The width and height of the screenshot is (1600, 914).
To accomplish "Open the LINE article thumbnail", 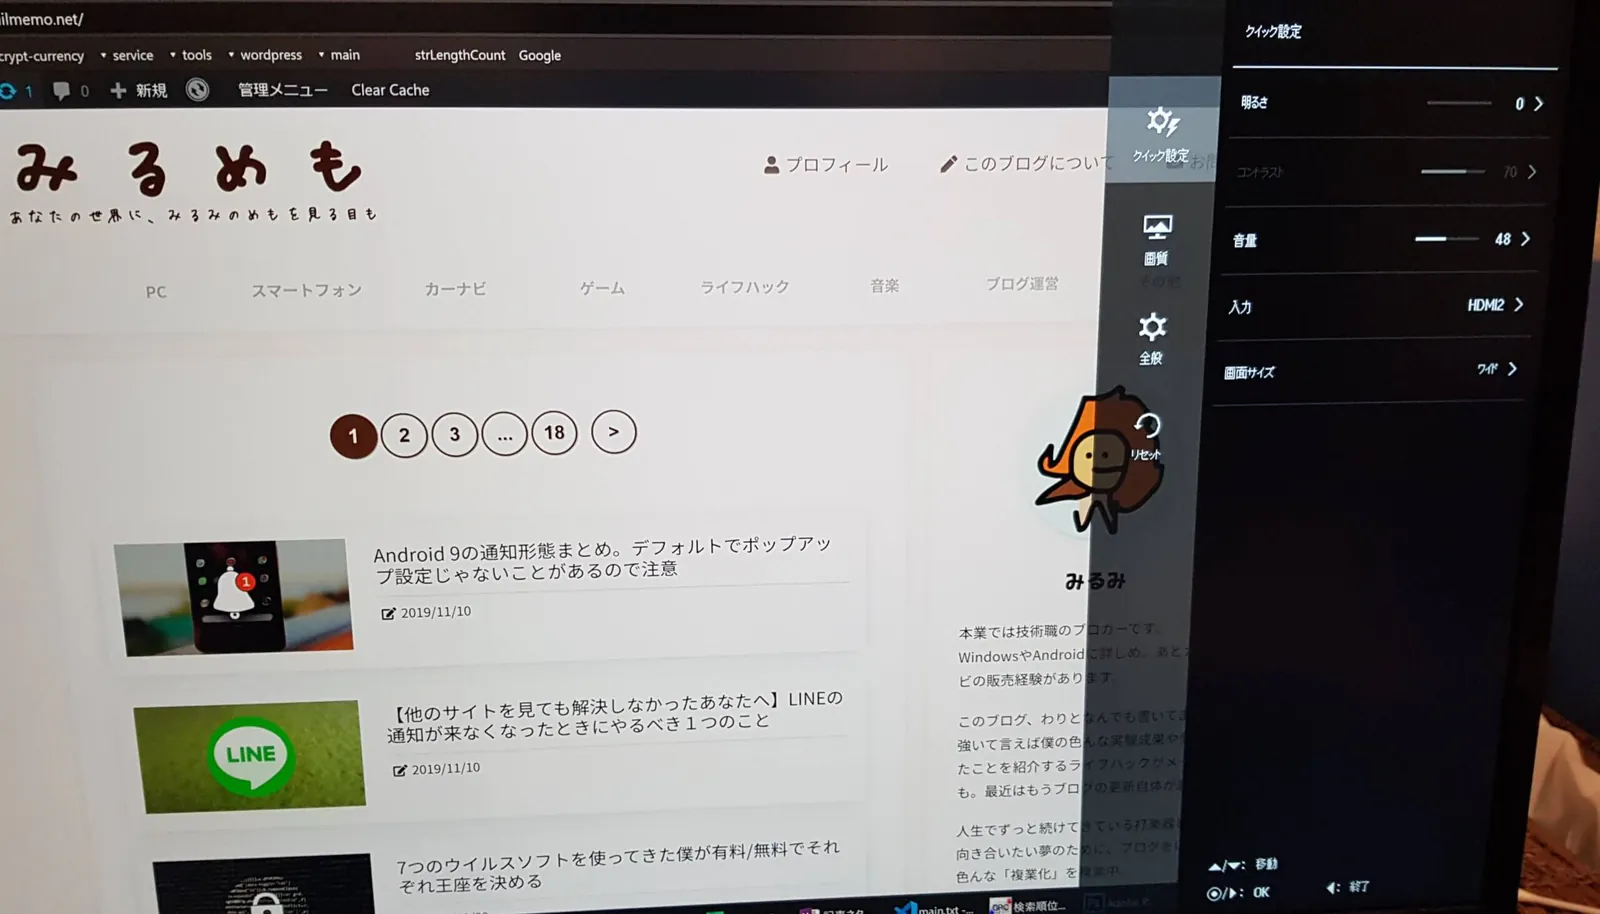I will click(250, 756).
